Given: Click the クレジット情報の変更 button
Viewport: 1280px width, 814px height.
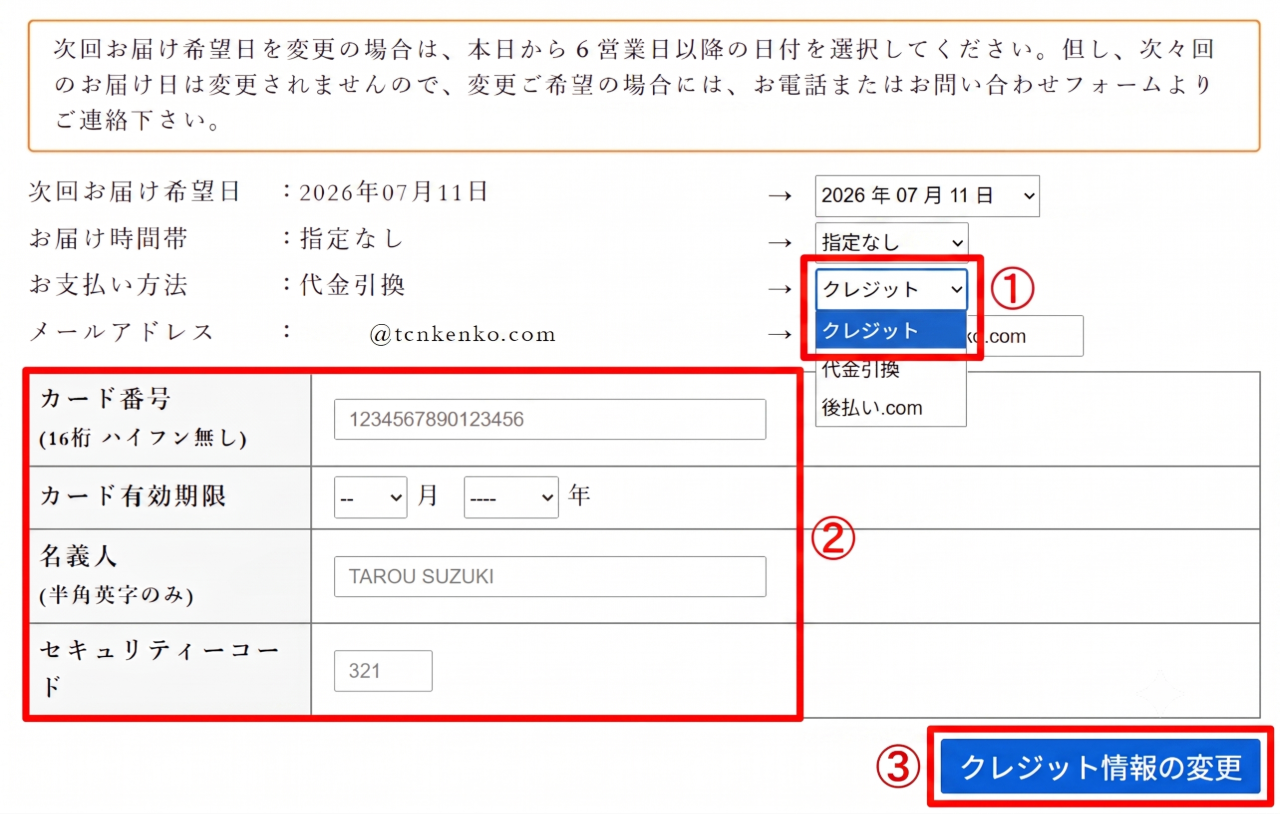Looking at the screenshot, I should click(1101, 767).
